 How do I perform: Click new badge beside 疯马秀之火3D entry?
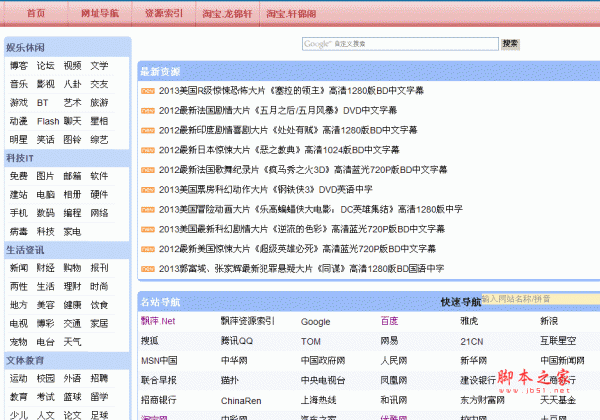[148, 170]
